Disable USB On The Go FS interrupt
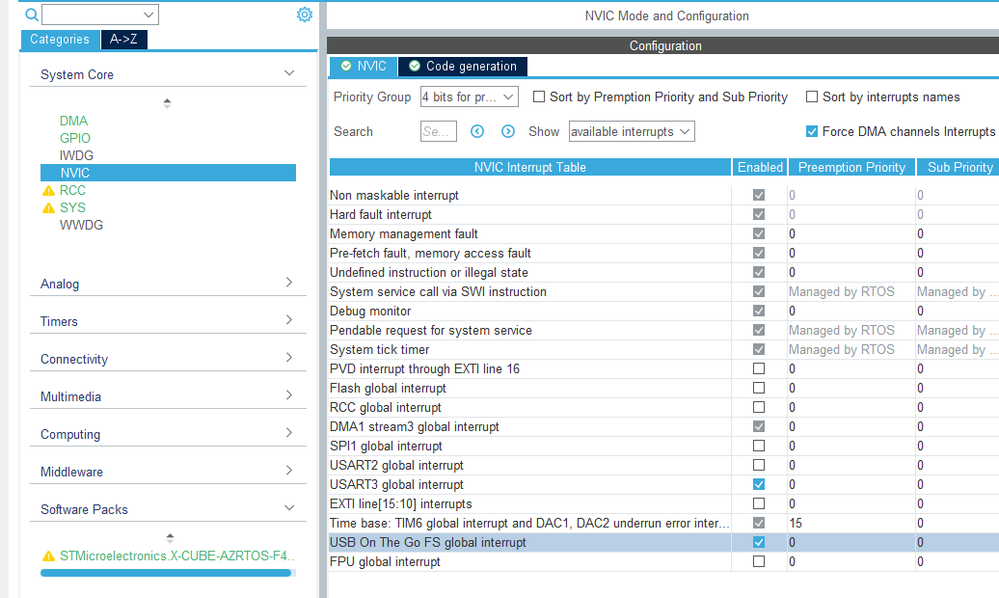 point(759,542)
